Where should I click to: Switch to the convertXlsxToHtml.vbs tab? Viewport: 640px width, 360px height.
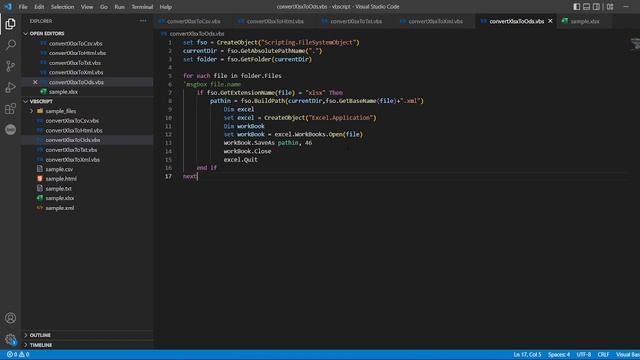(271, 21)
